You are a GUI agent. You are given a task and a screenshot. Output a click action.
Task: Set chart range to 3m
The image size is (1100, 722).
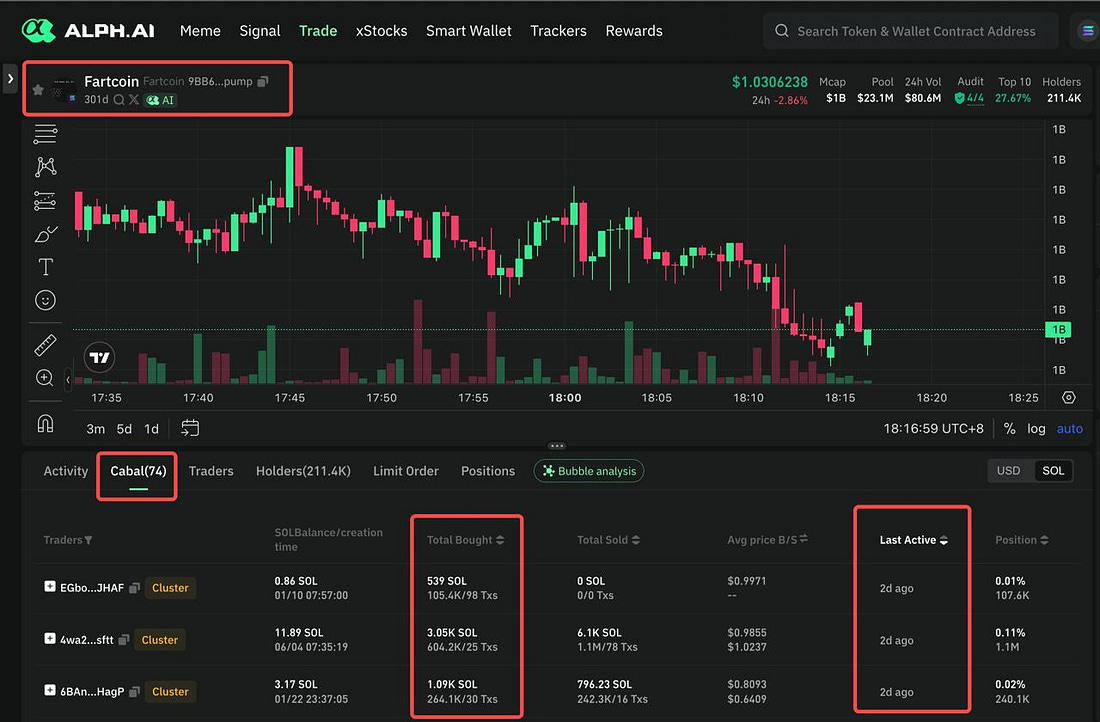(x=95, y=429)
